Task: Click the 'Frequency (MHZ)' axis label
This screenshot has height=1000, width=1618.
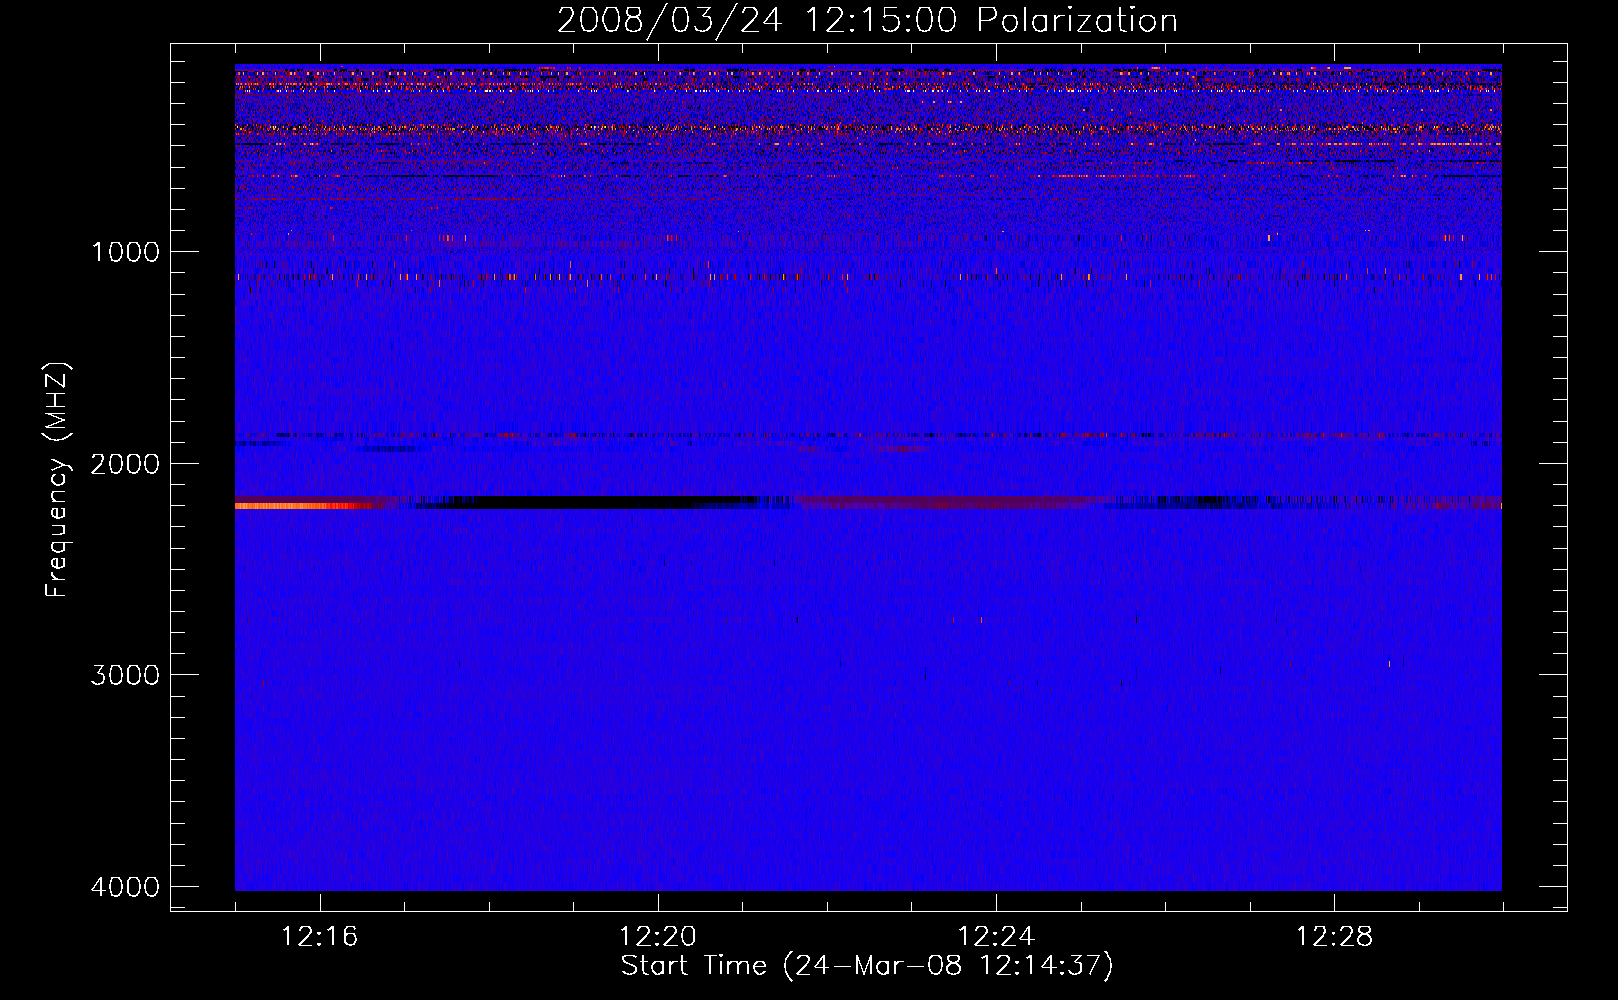Action: [x=57, y=479]
